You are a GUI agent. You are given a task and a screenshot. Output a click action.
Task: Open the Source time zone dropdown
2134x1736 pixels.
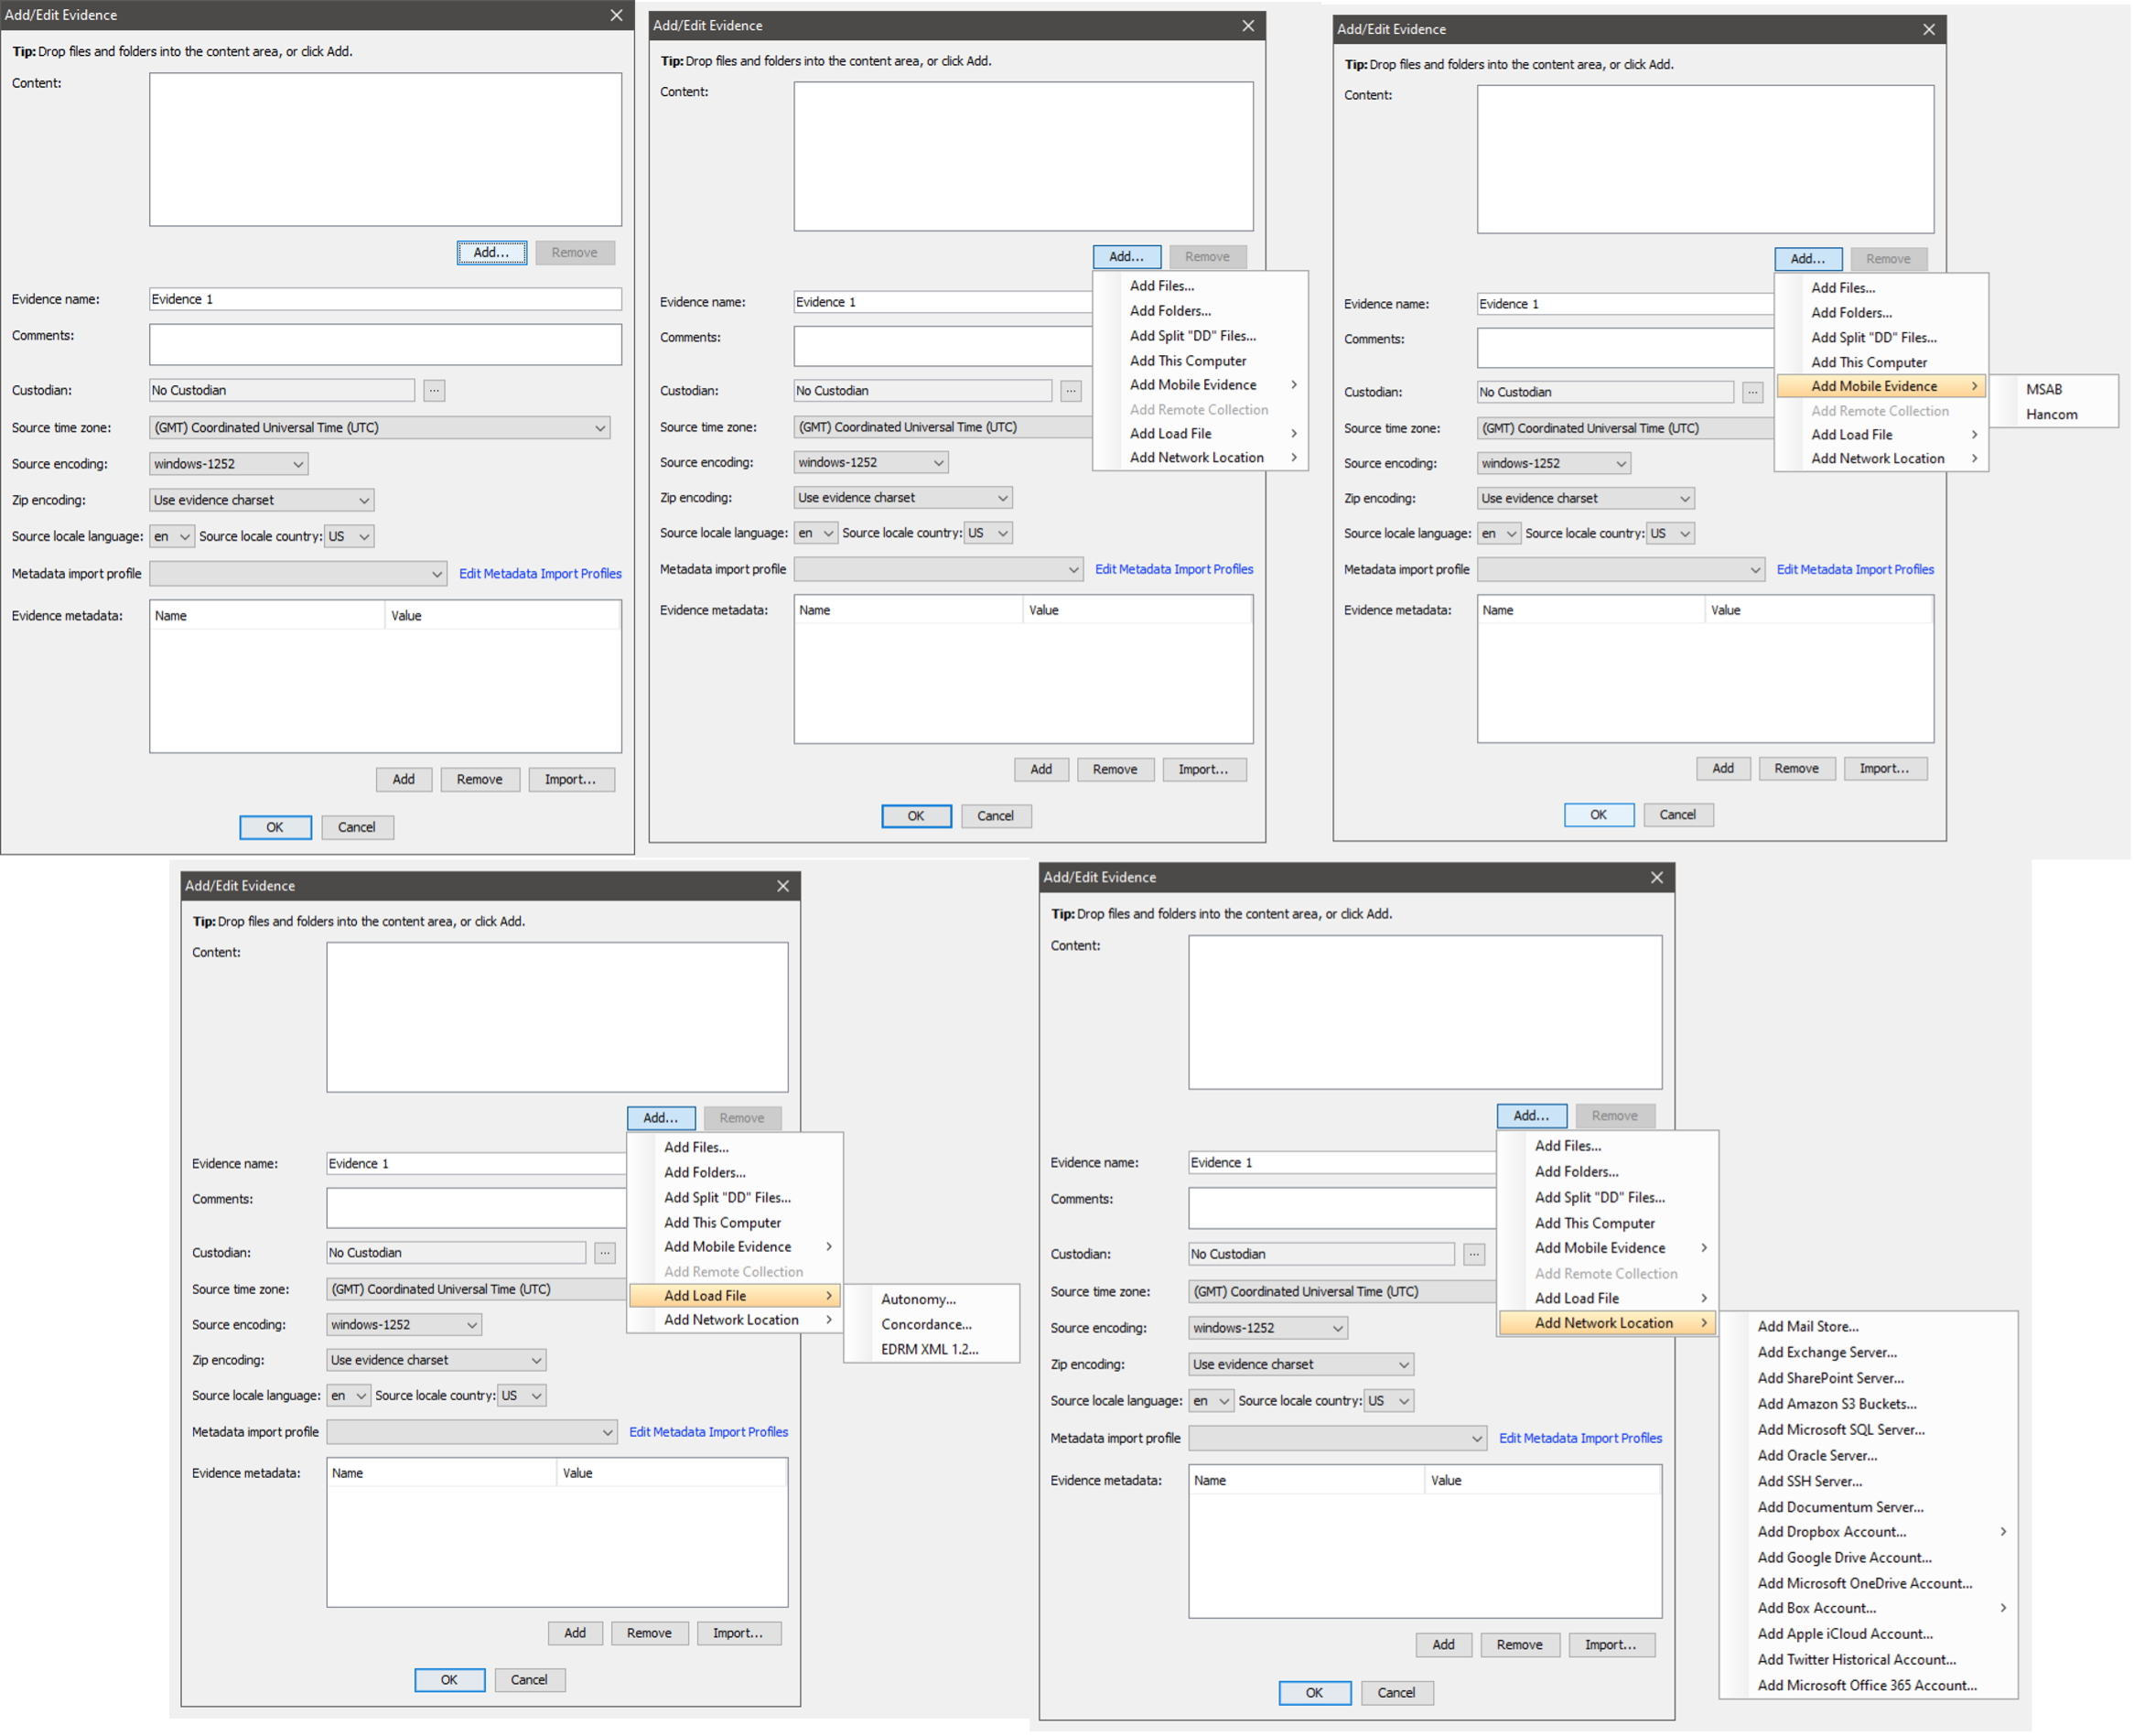click(x=380, y=427)
